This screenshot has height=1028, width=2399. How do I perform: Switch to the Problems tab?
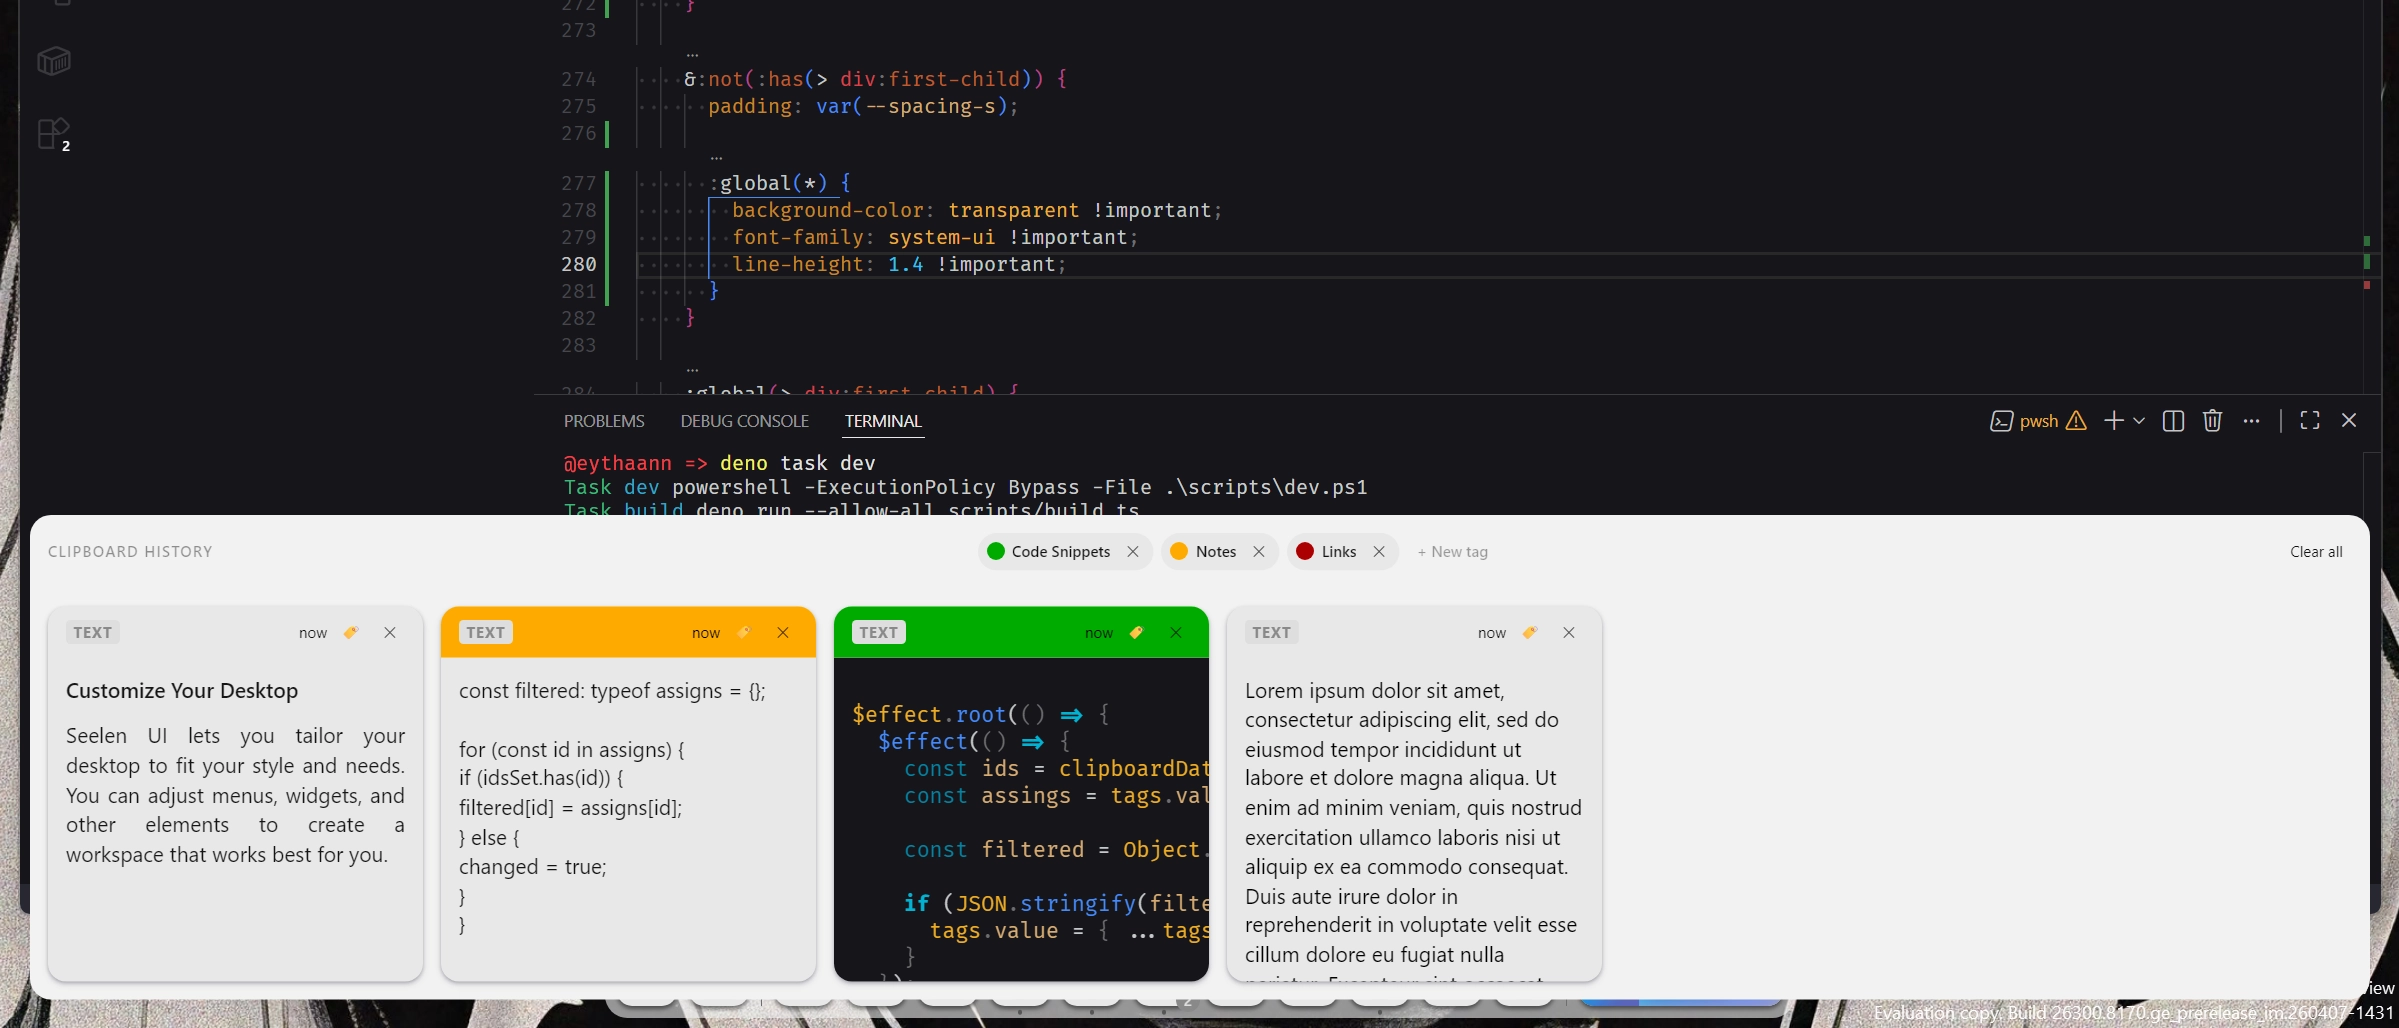coord(604,421)
